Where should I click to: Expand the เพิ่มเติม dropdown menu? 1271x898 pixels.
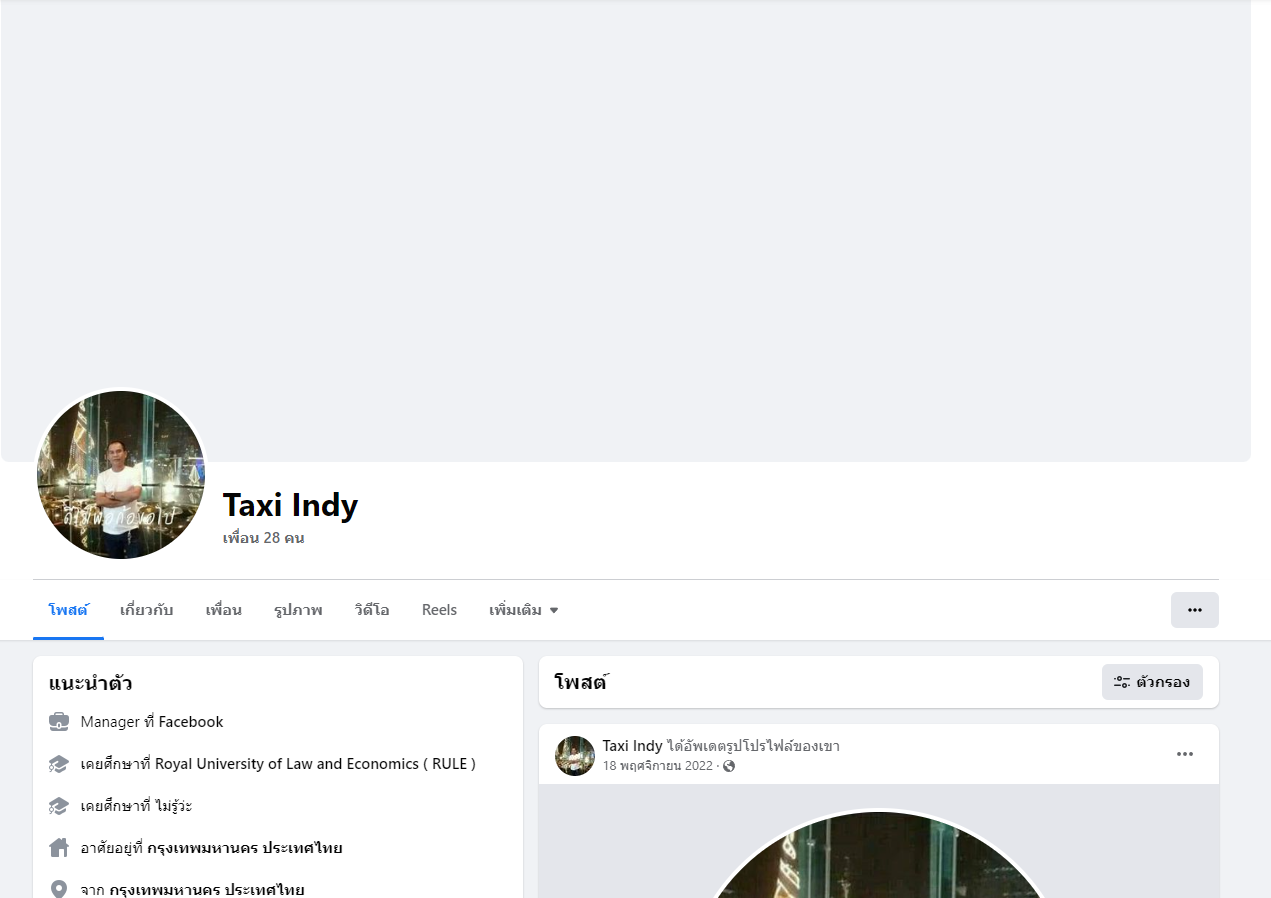coord(524,610)
